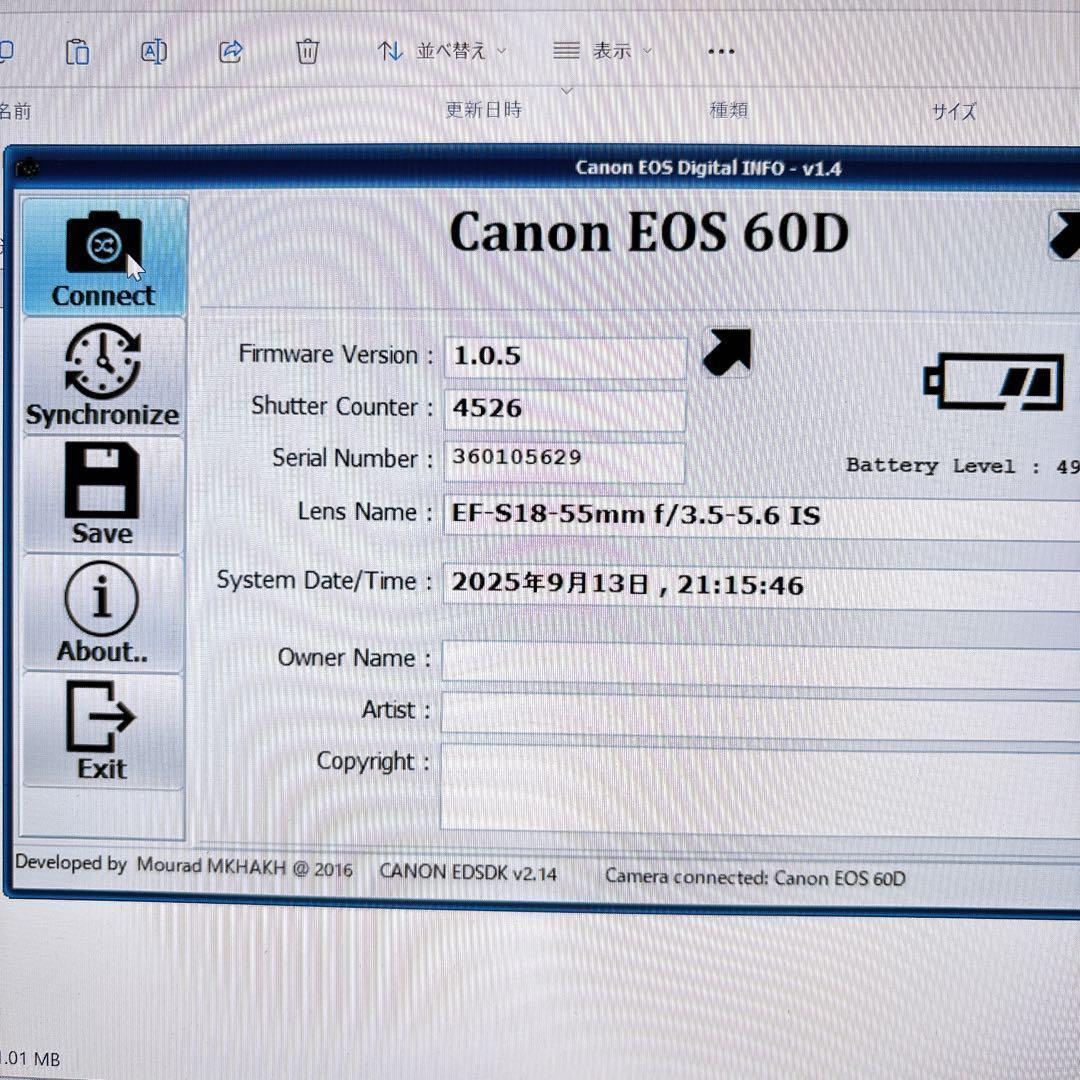
Task: Click the Save floppy disk icon
Action: coord(102,482)
